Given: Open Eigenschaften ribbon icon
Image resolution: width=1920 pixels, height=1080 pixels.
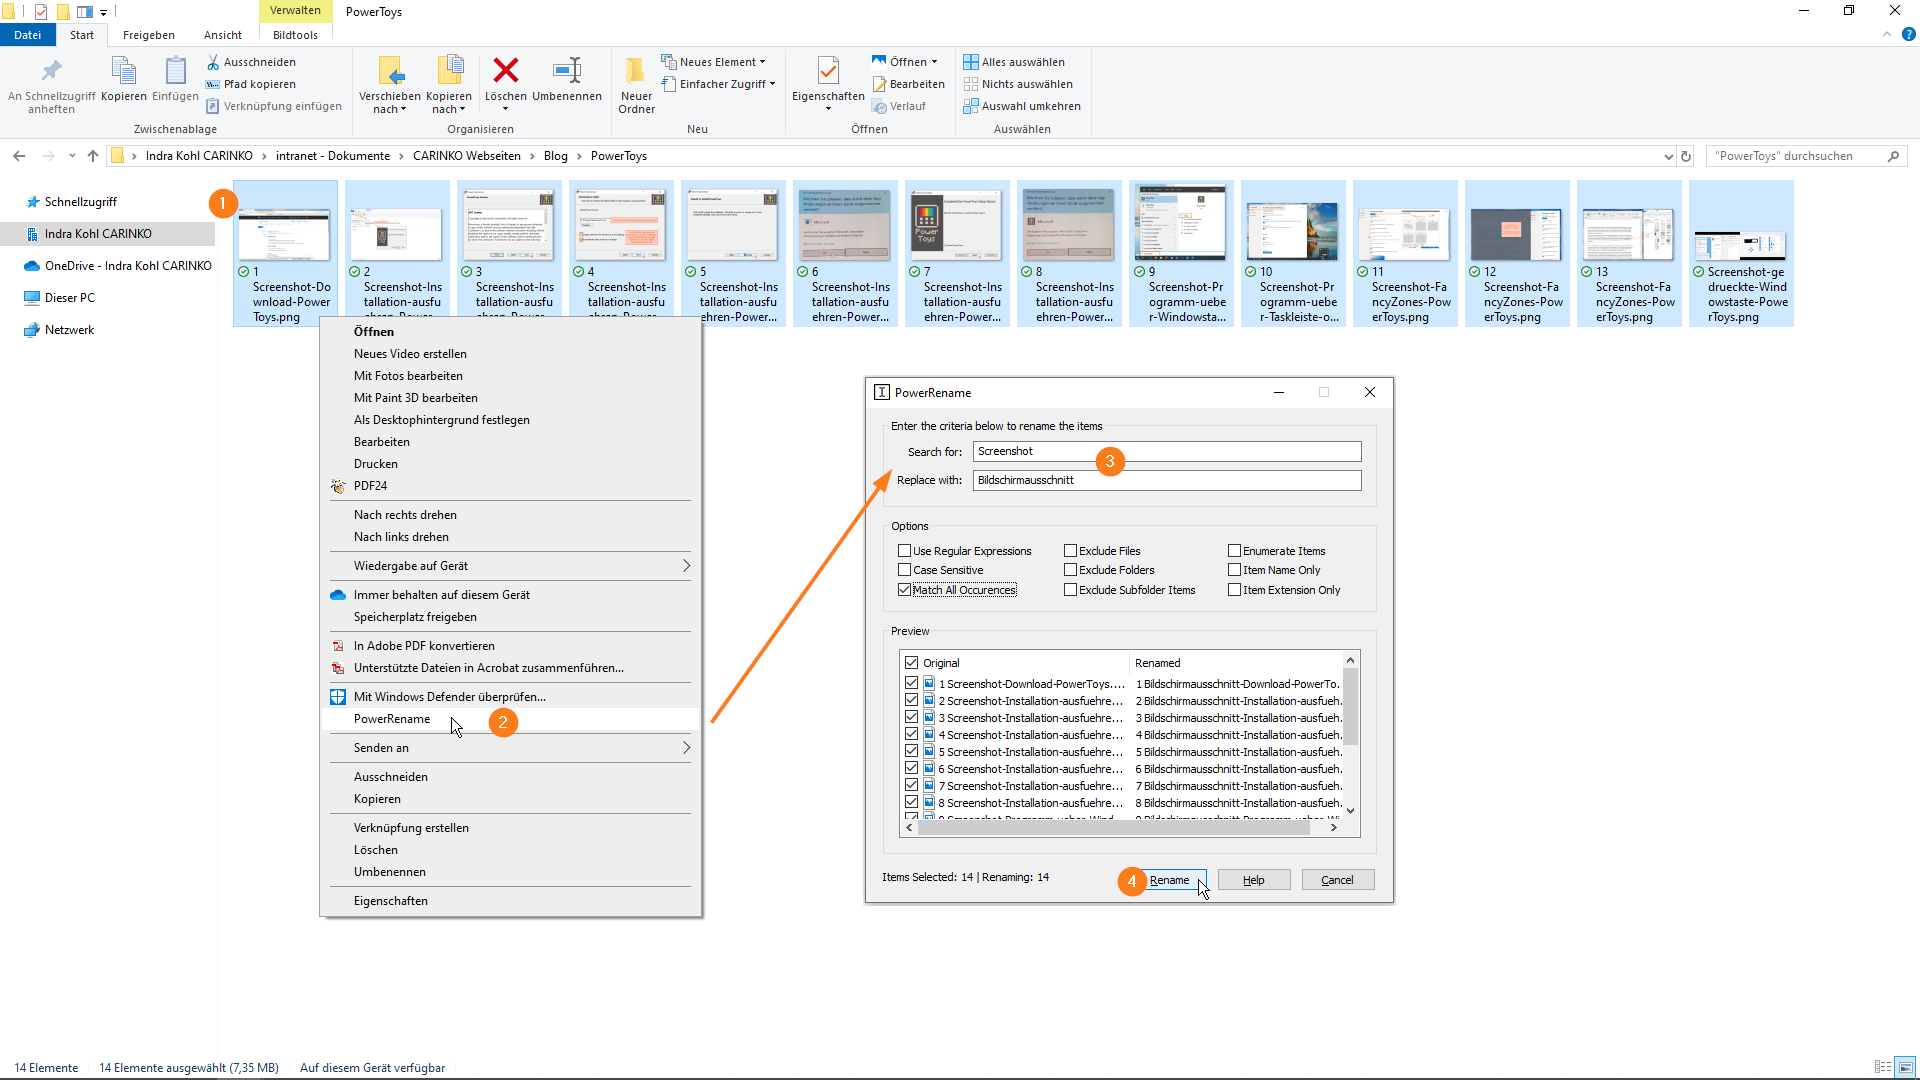Looking at the screenshot, I should [828, 71].
